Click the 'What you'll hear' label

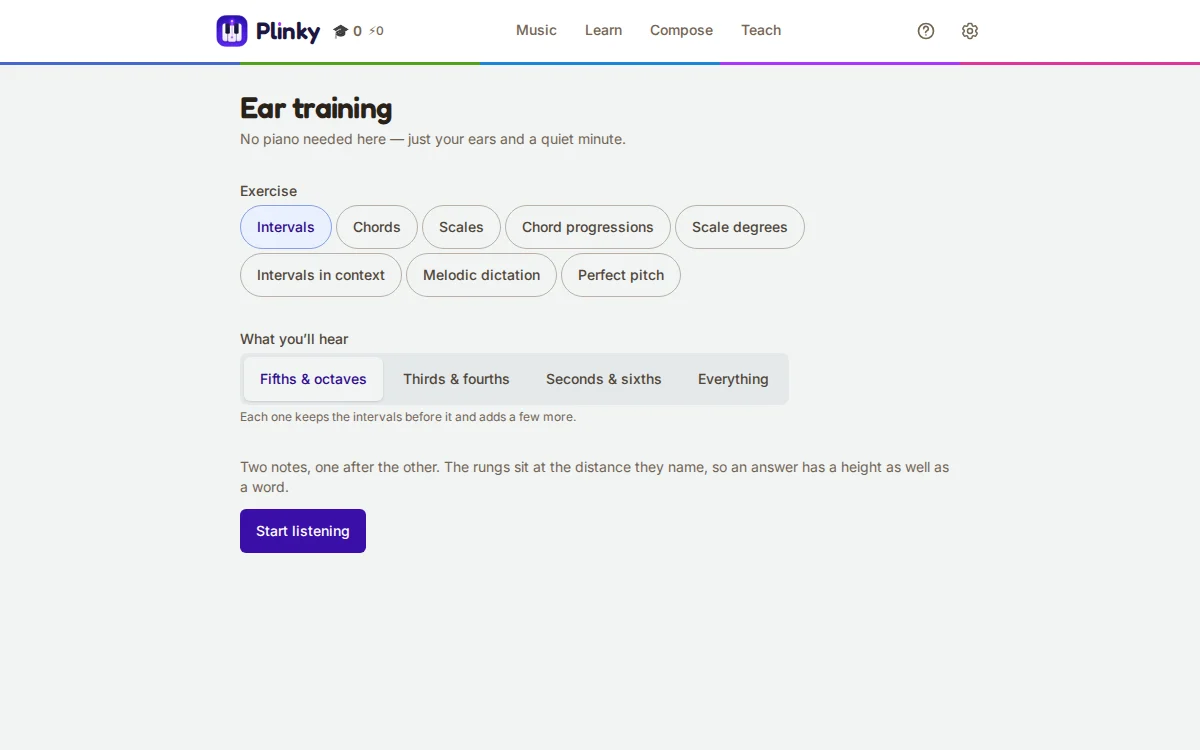click(x=294, y=339)
